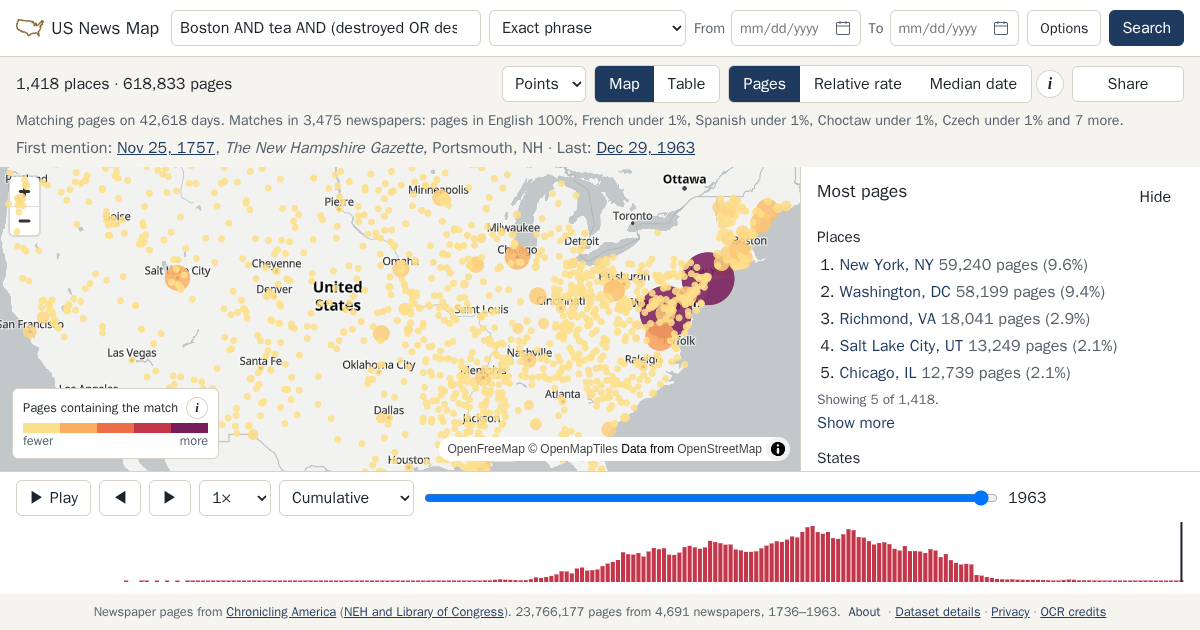Click the US News Map title text
This screenshot has width=1200, height=630.
[x=105, y=28]
